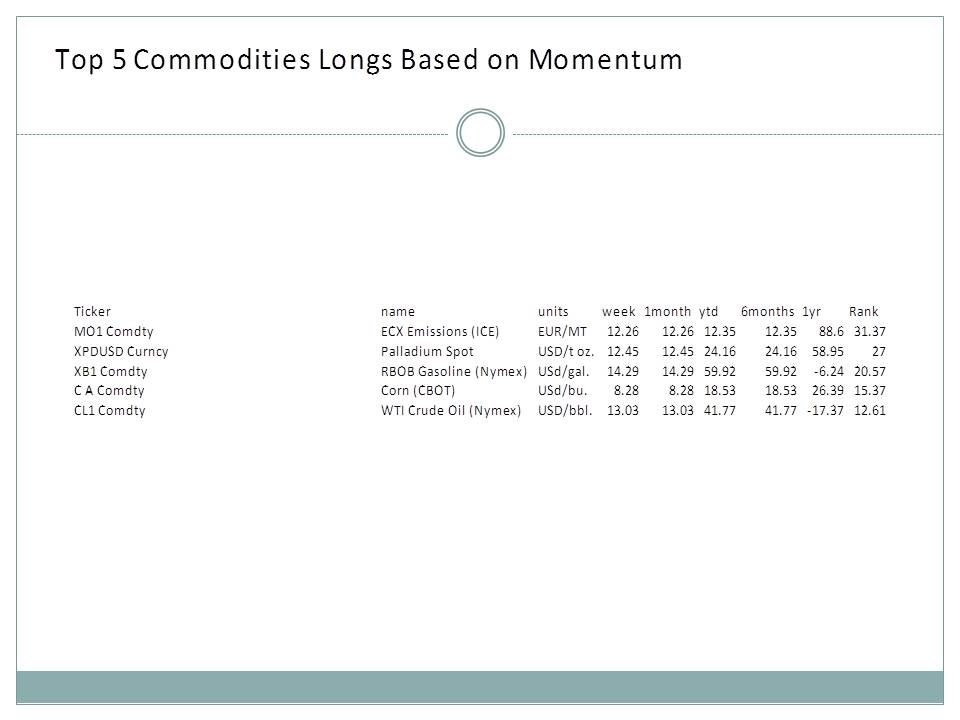Select the name column header
The height and width of the screenshot is (720, 960).
click(x=397, y=311)
